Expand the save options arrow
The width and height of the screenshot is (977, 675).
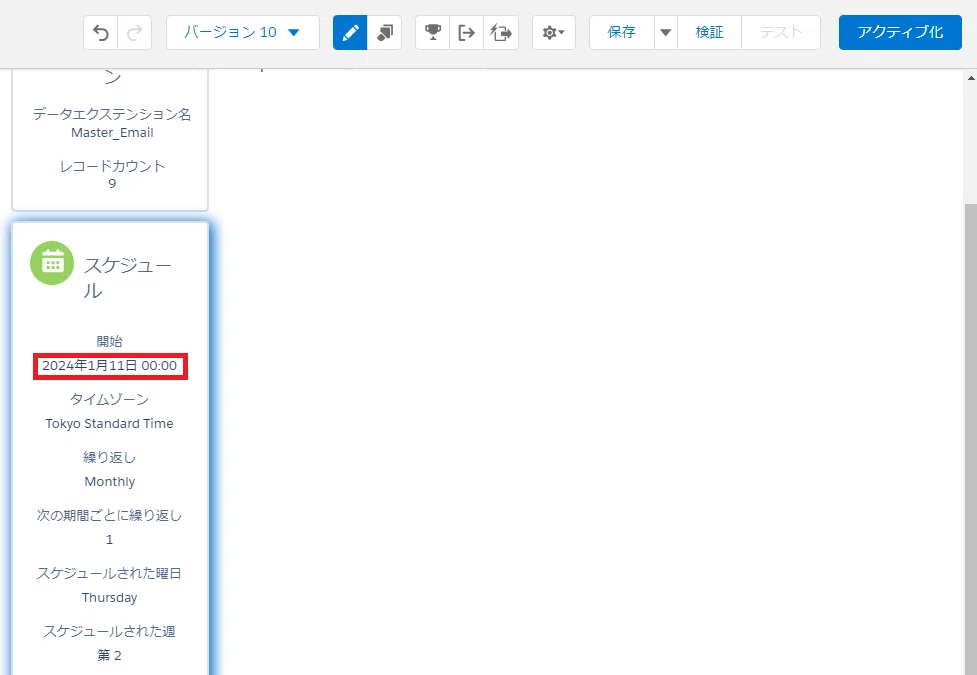coord(665,32)
